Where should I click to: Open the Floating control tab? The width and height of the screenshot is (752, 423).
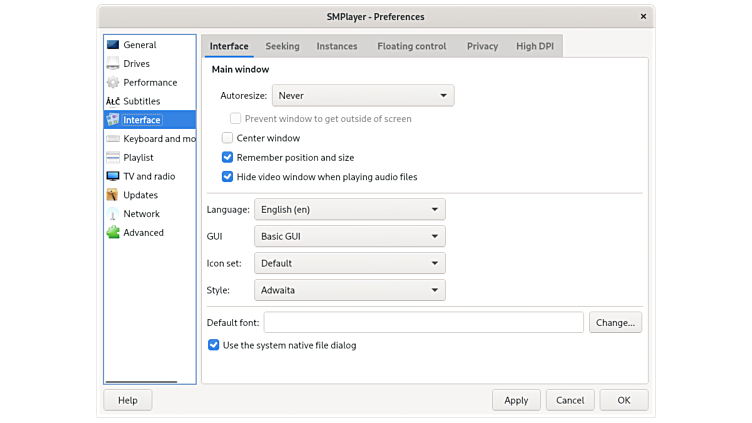pos(411,46)
